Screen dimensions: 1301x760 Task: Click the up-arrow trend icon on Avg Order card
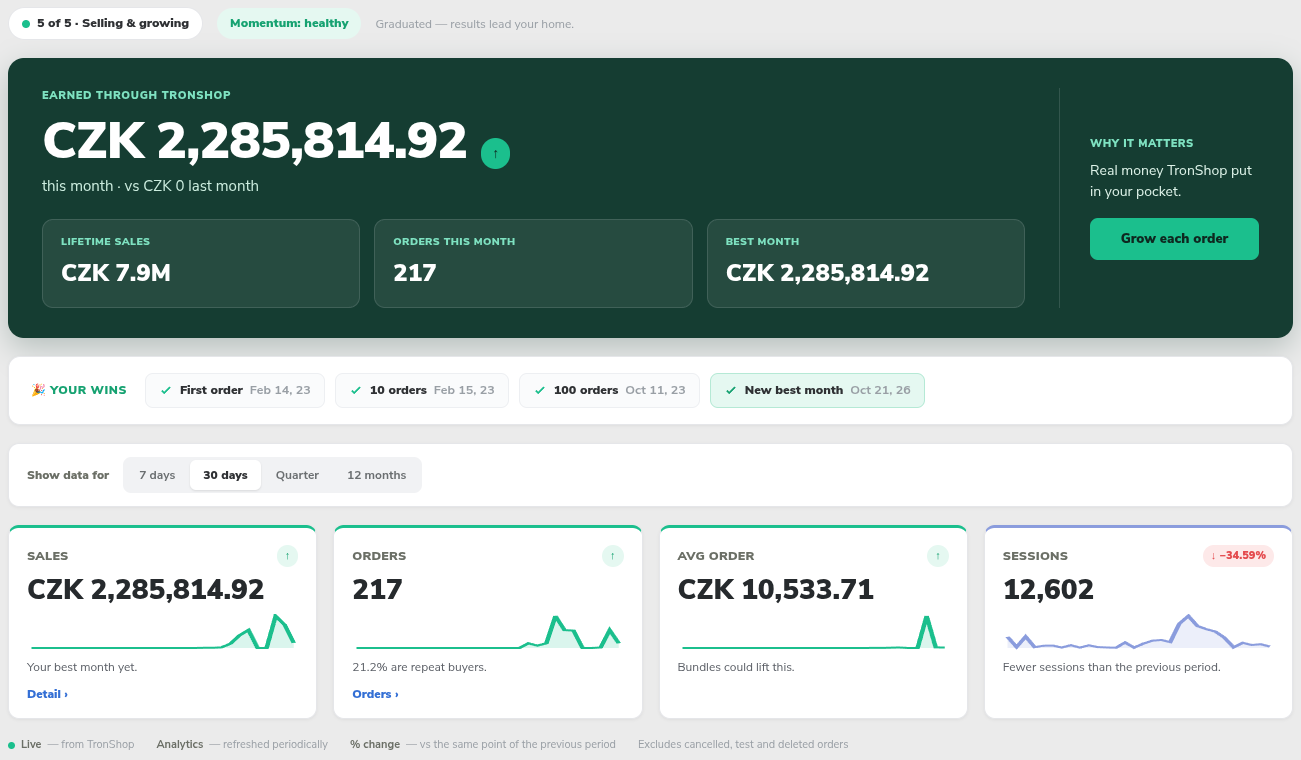coord(938,556)
